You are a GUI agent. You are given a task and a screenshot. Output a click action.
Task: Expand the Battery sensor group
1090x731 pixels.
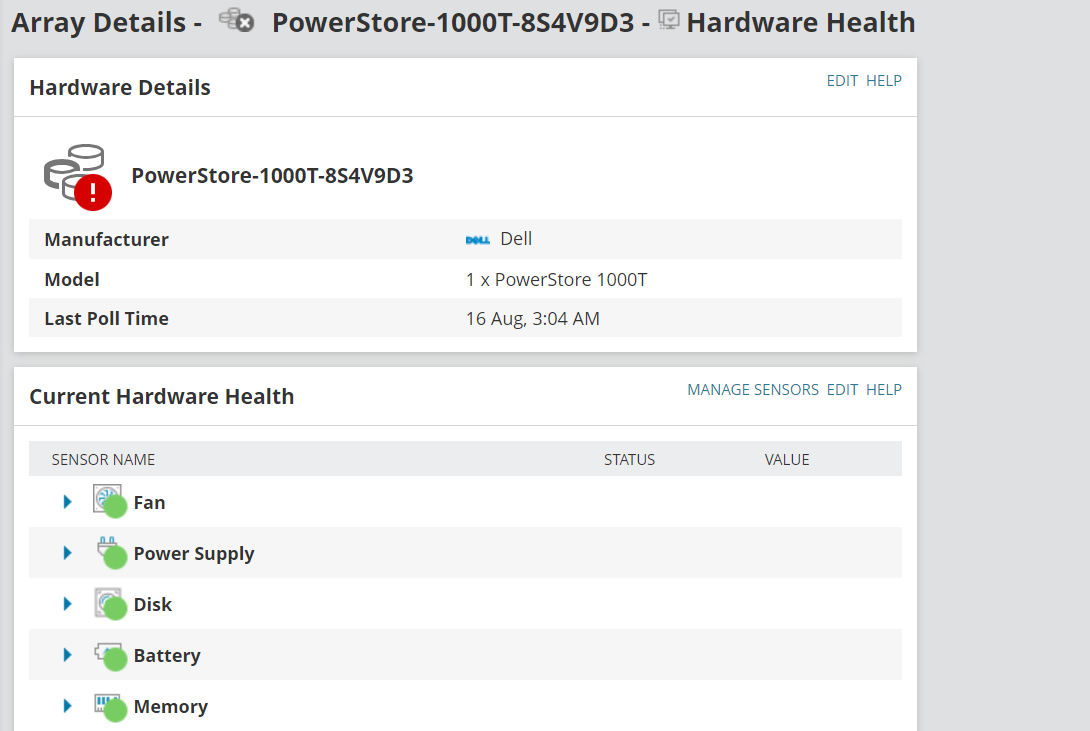(67, 655)
